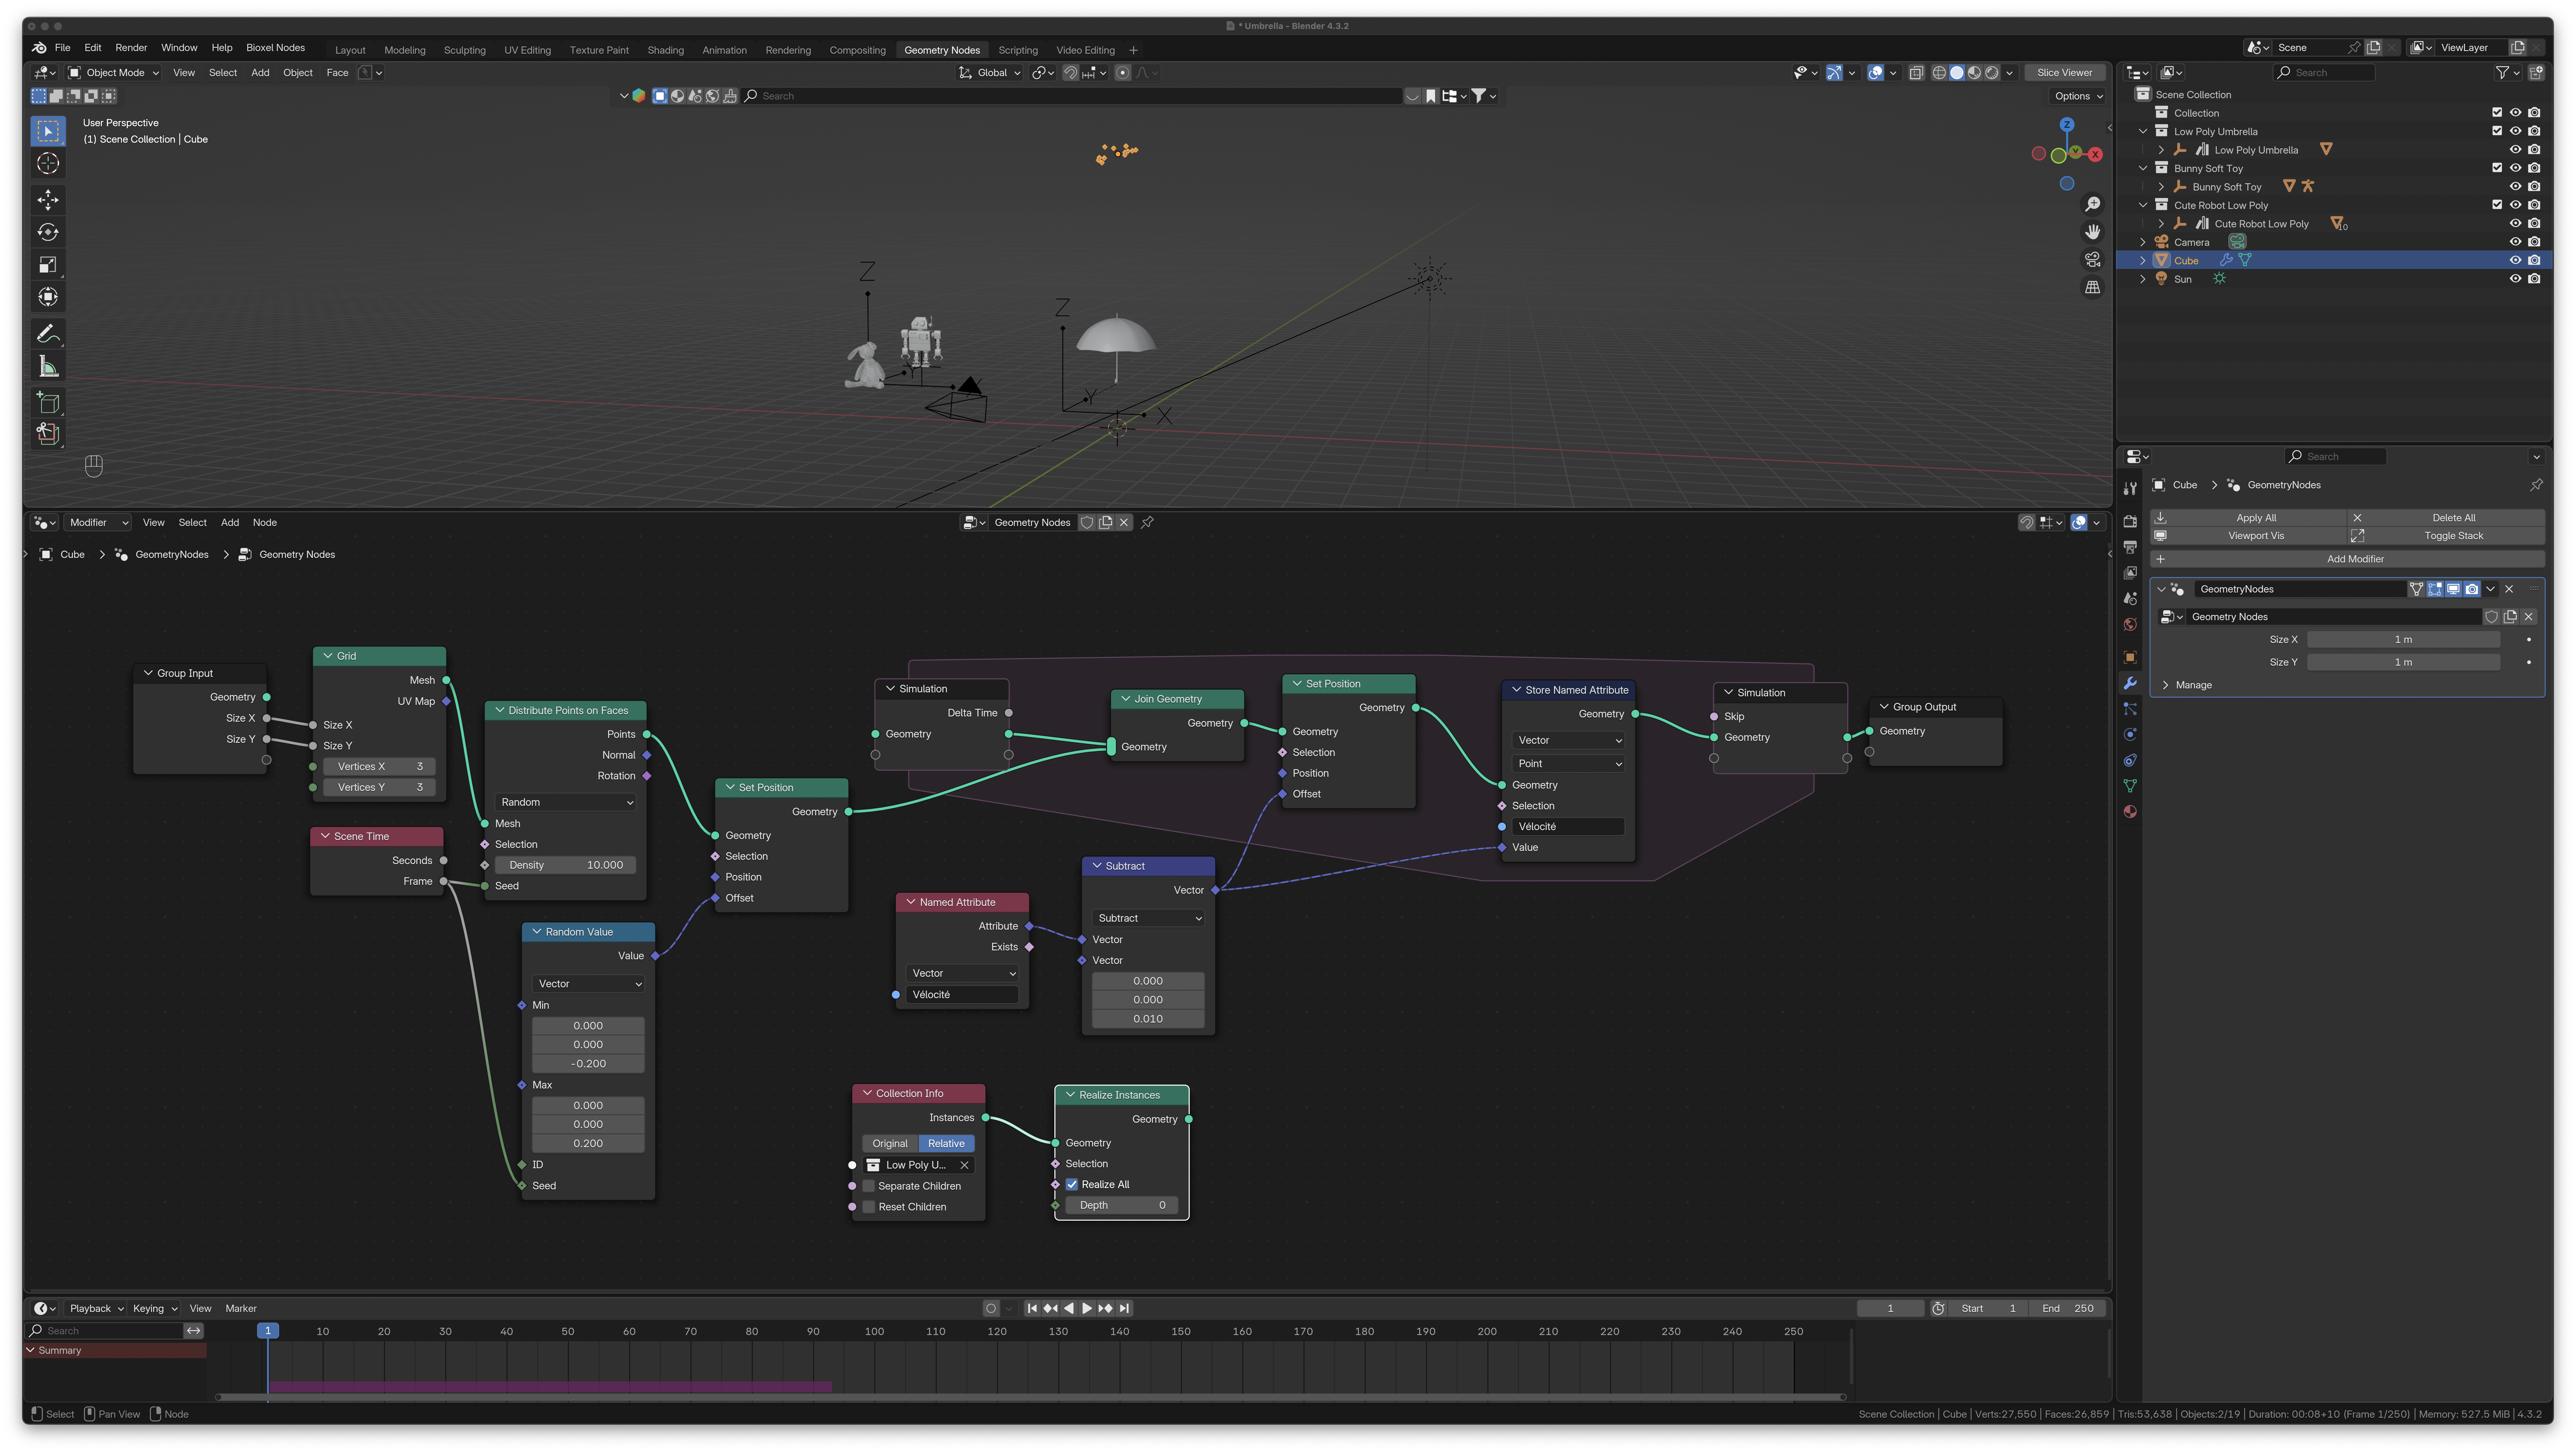This screenshot has width=2576, height=1452.
Task: Exclude Bunny Soft Toy collection checkbox
Action: point(2497,168)
